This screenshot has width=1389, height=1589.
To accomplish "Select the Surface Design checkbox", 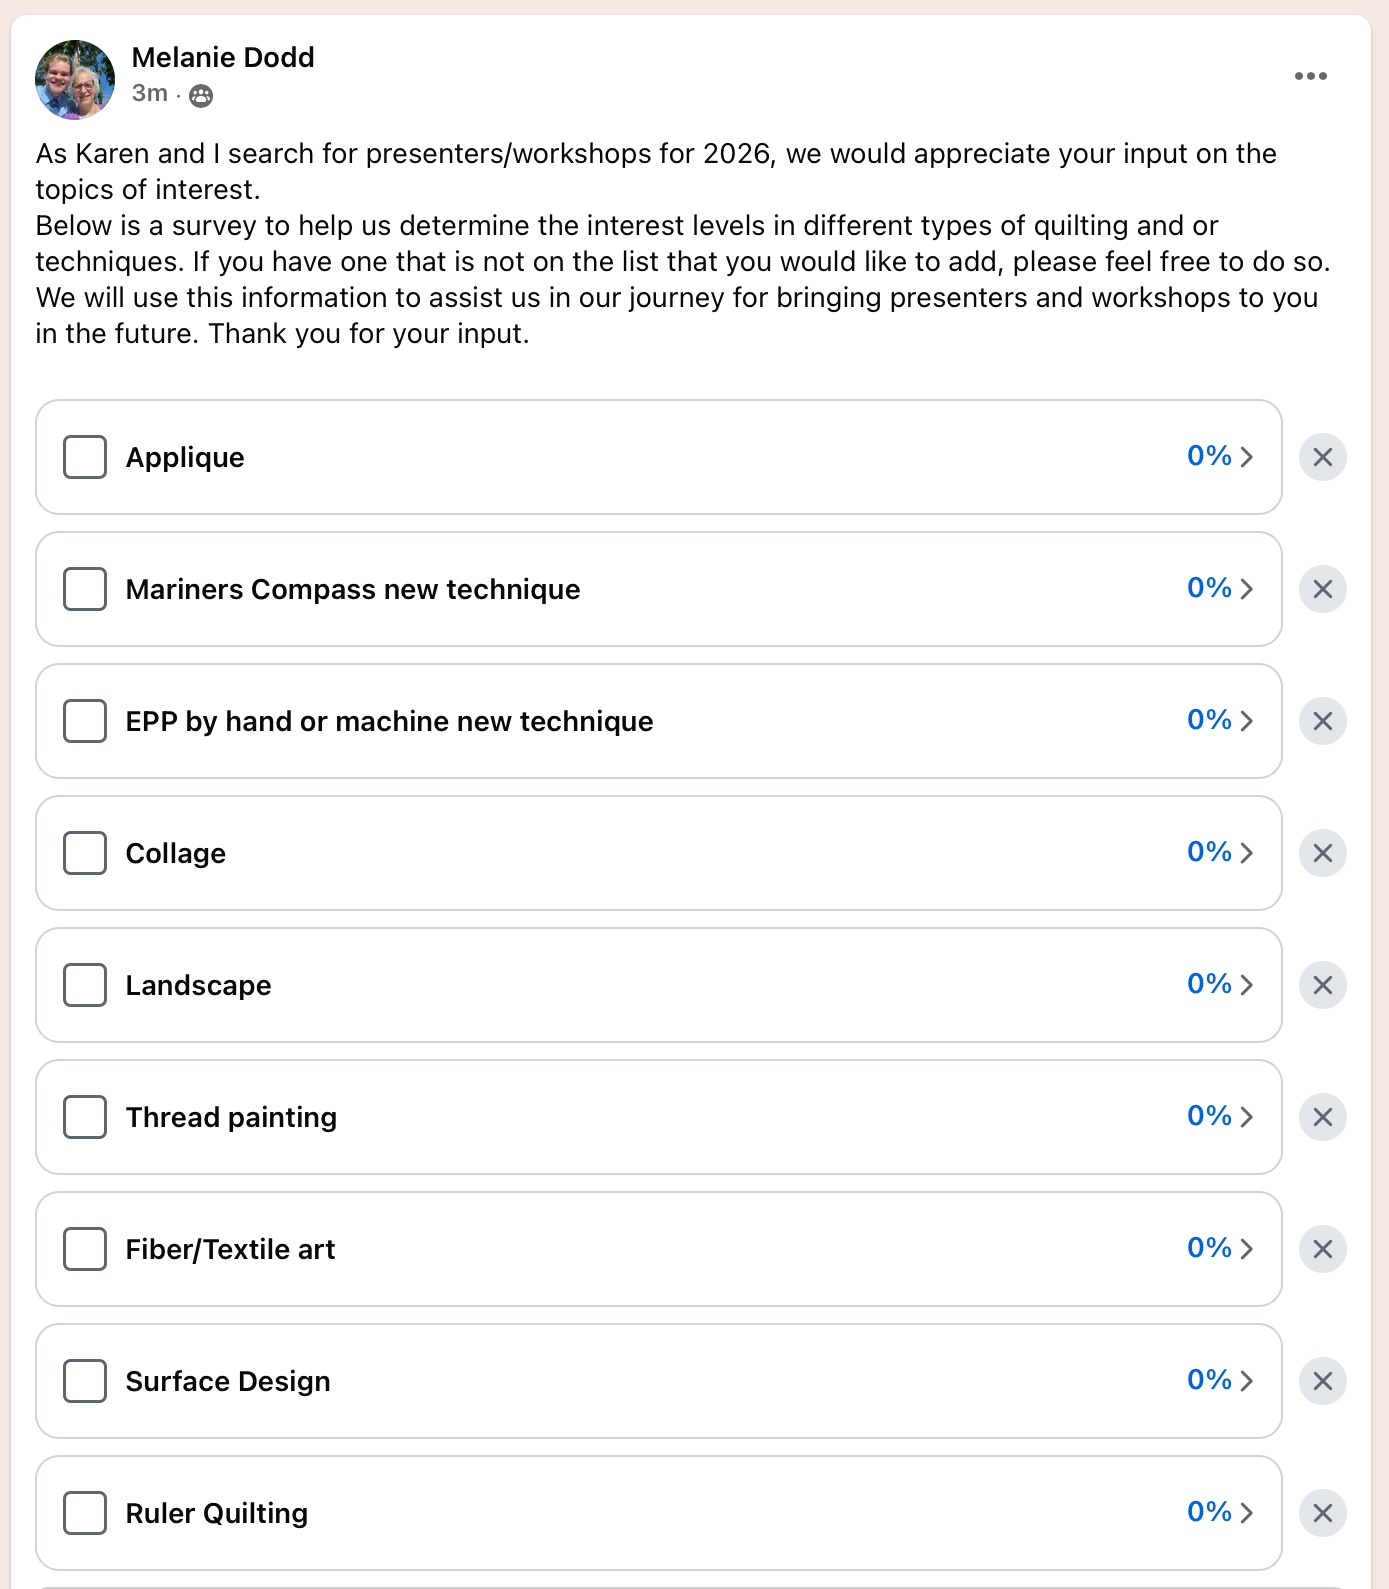I will 85,1381.
